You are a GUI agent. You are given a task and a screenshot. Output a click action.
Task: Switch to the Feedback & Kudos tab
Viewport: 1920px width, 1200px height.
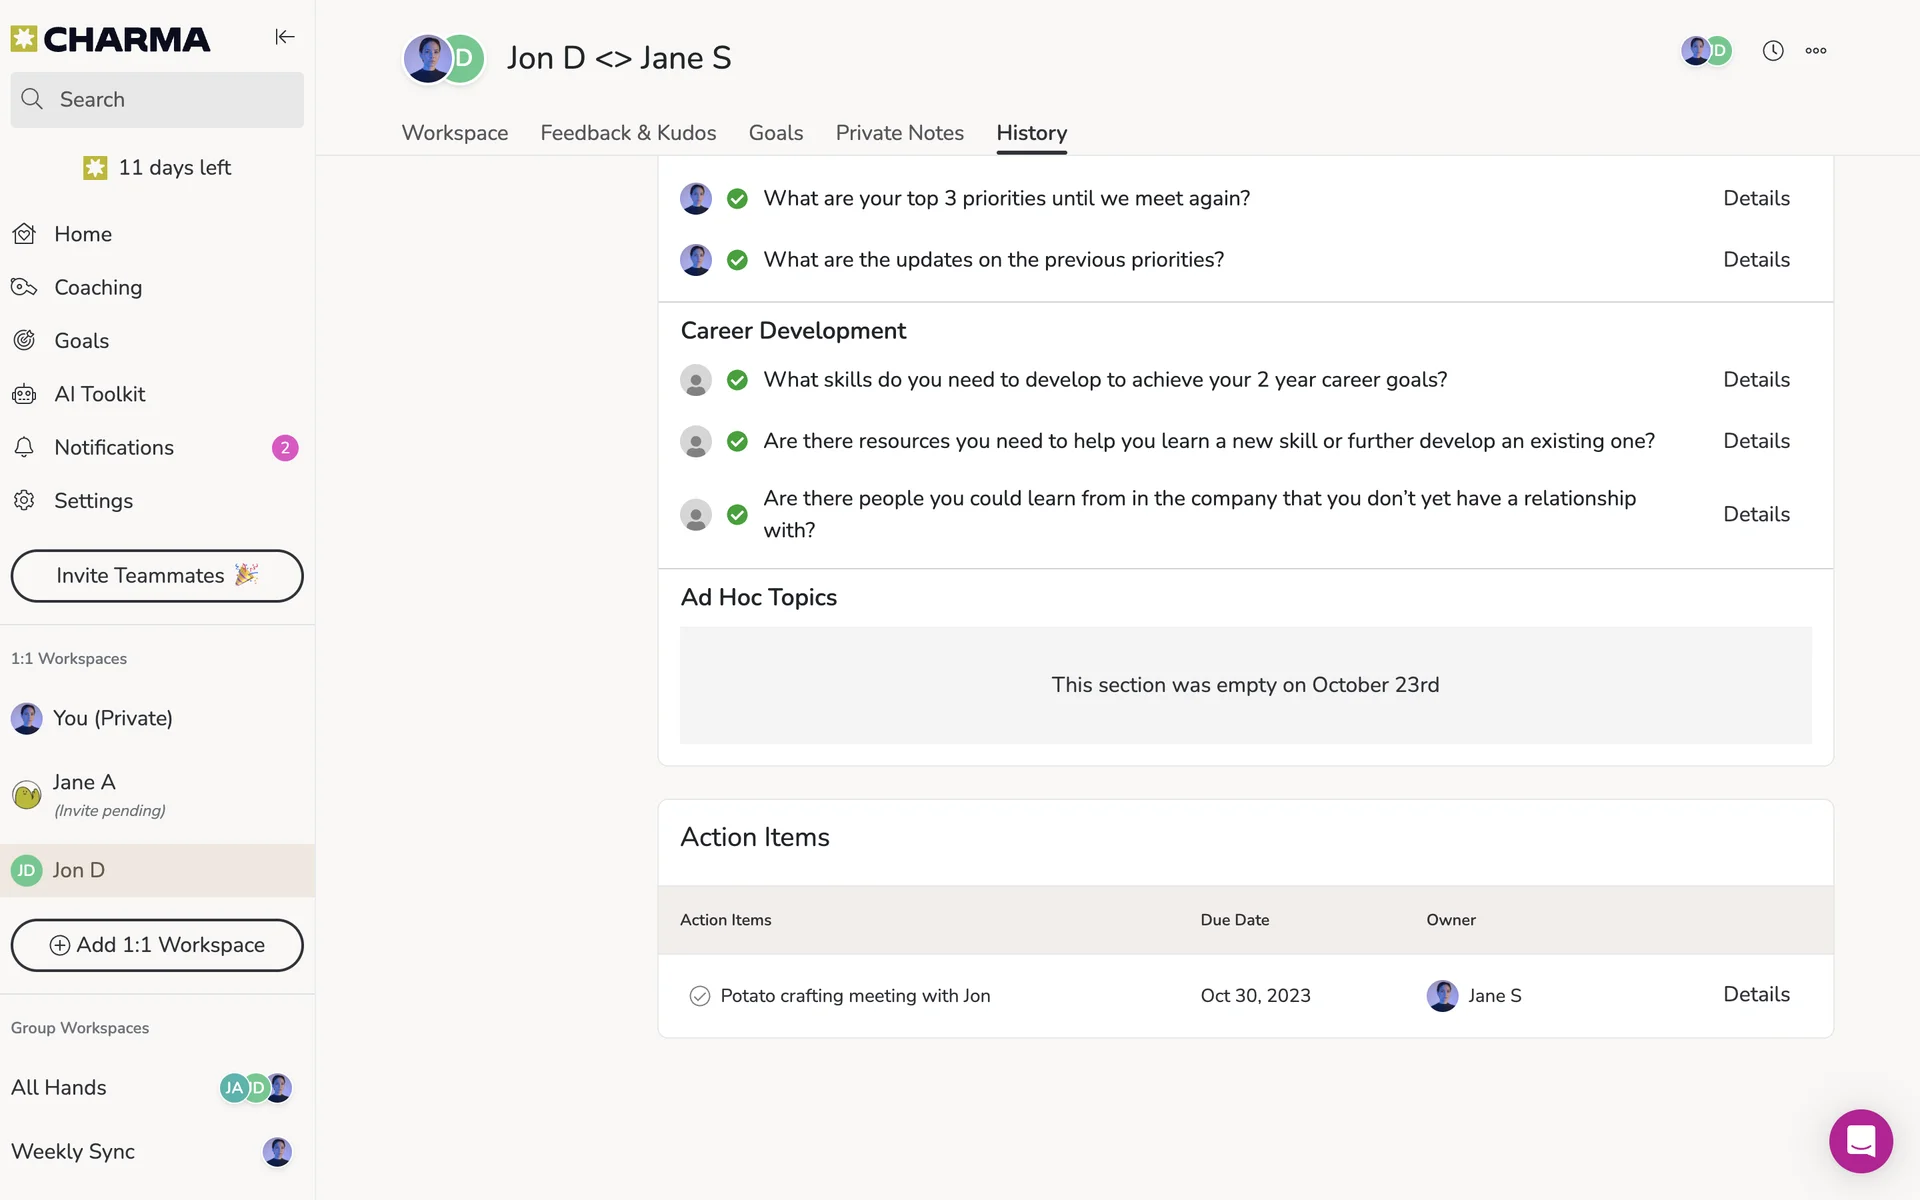(x=628, y=133)
